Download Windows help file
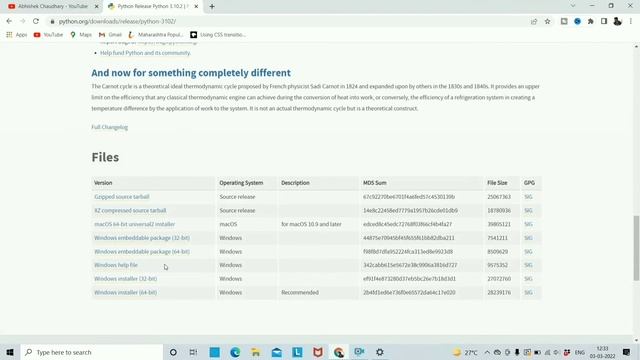 [116, 265]
